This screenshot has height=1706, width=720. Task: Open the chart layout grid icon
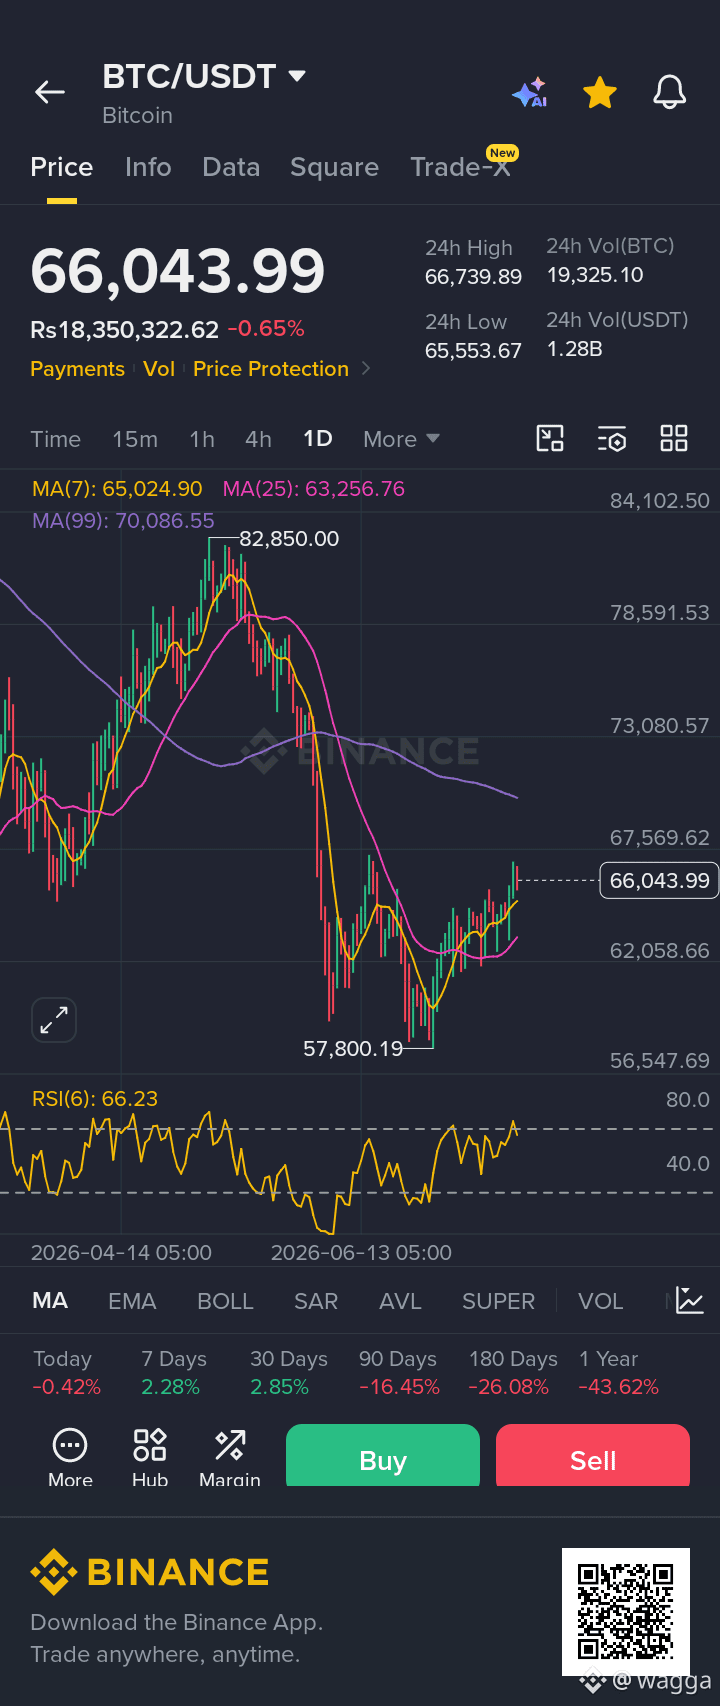pos(674,438)
